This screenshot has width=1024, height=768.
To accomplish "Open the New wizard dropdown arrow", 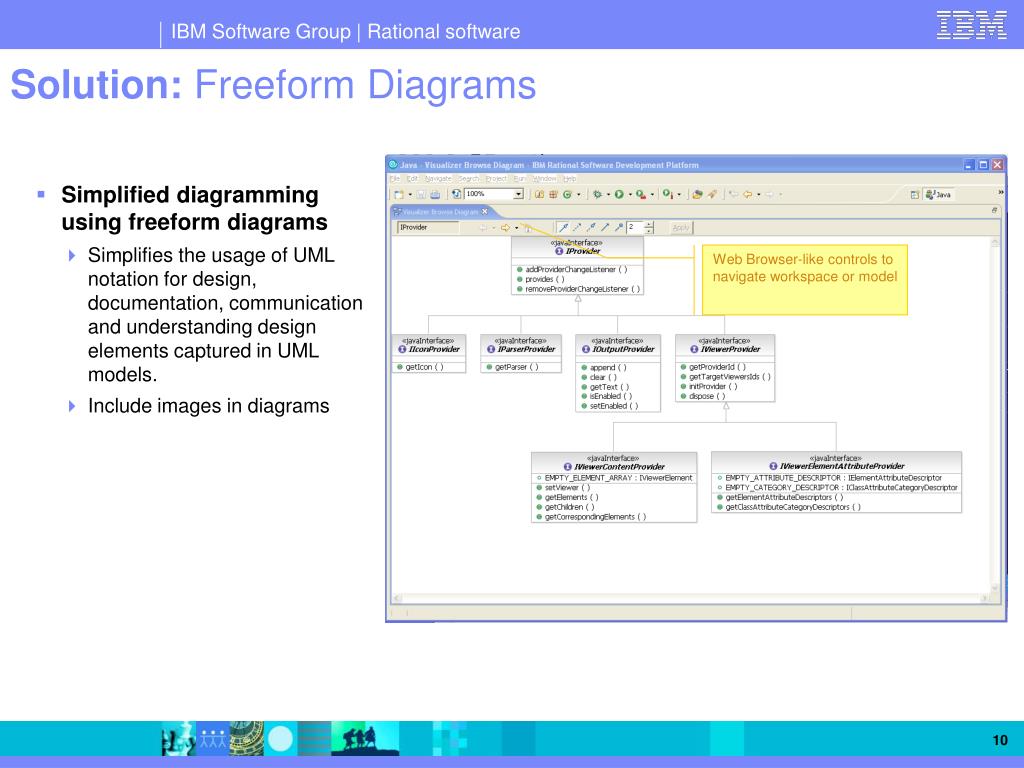I will (x=409, y=194).
